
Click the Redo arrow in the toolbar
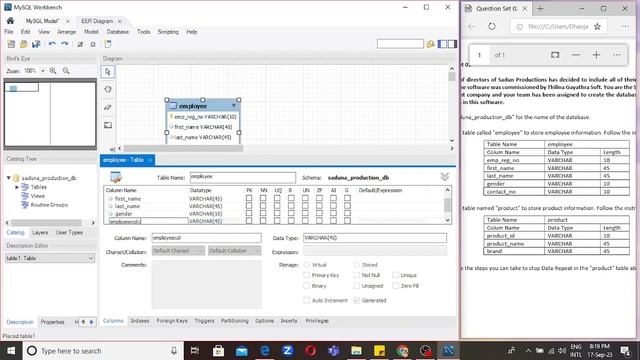point(64,44)
